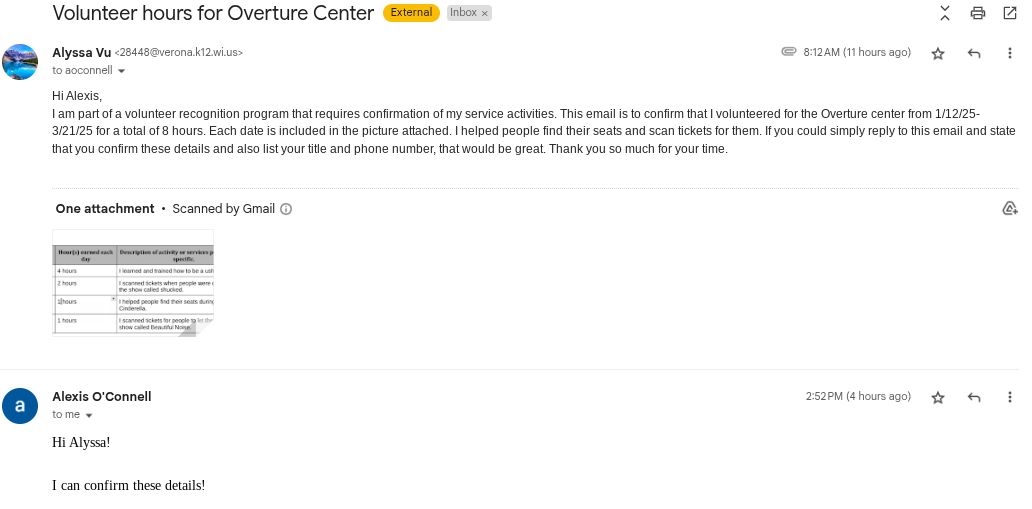Star Alexis O'Connell's reply message
This screenshot has height=509, width=1032.
point(938,397)
